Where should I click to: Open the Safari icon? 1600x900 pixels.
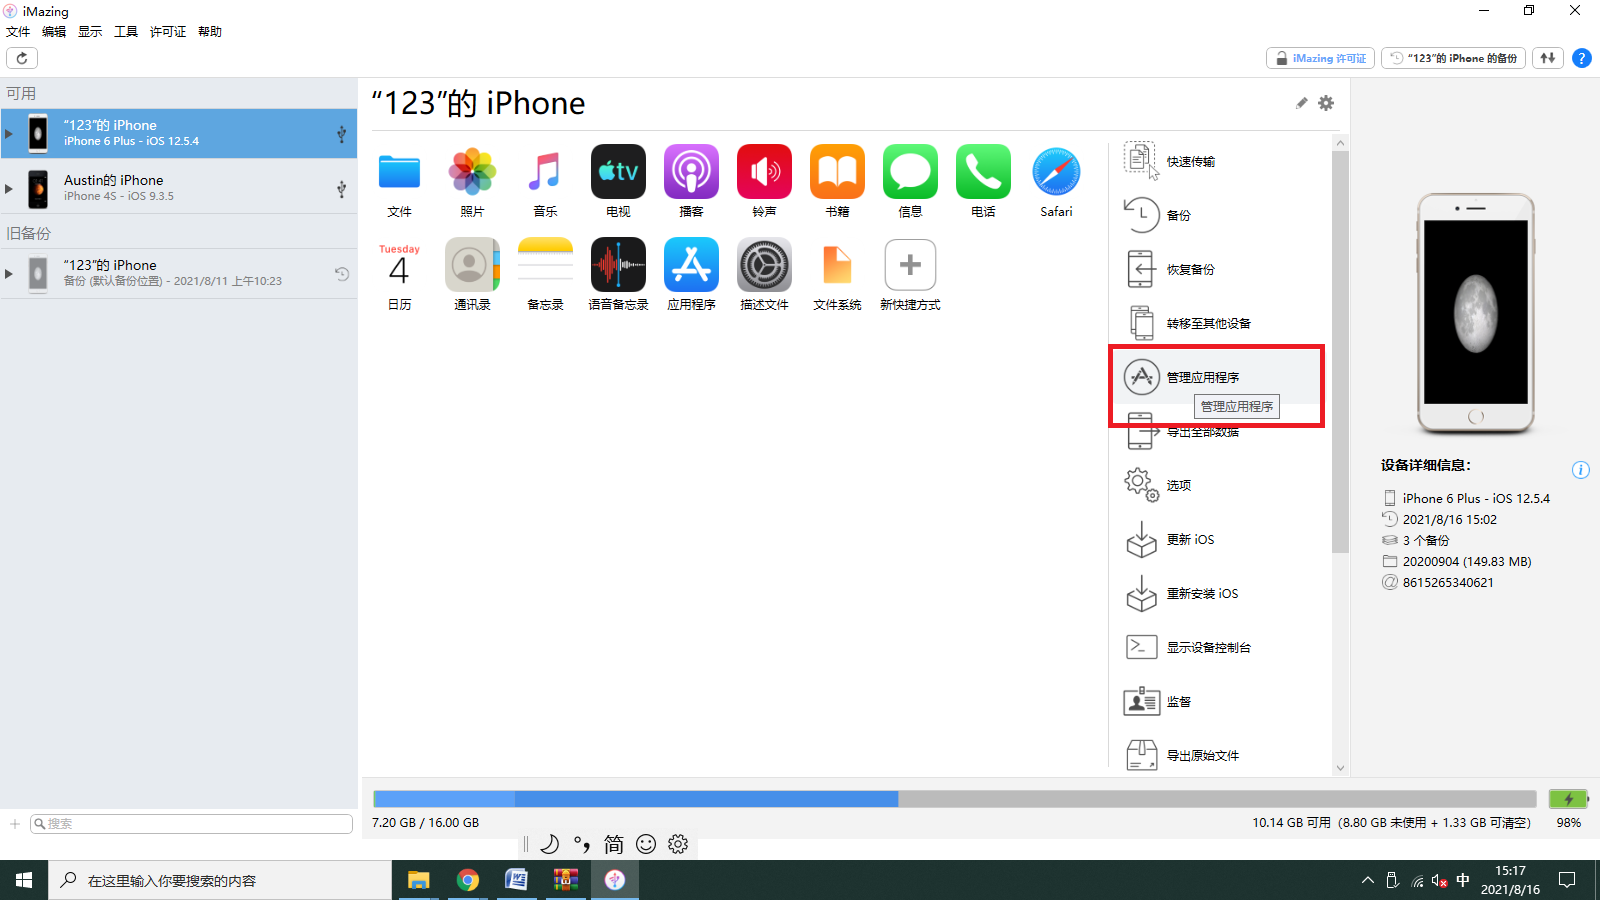[x=1056, y=172]
